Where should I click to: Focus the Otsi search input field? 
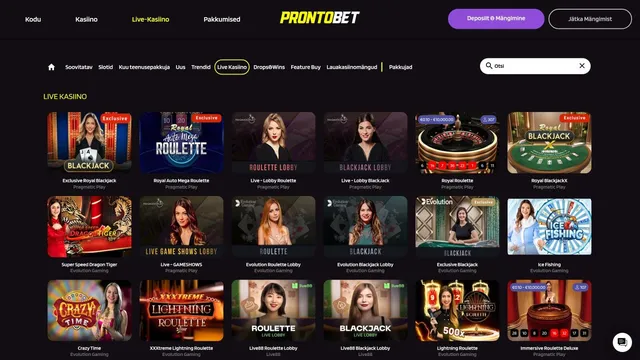[535, 66]
